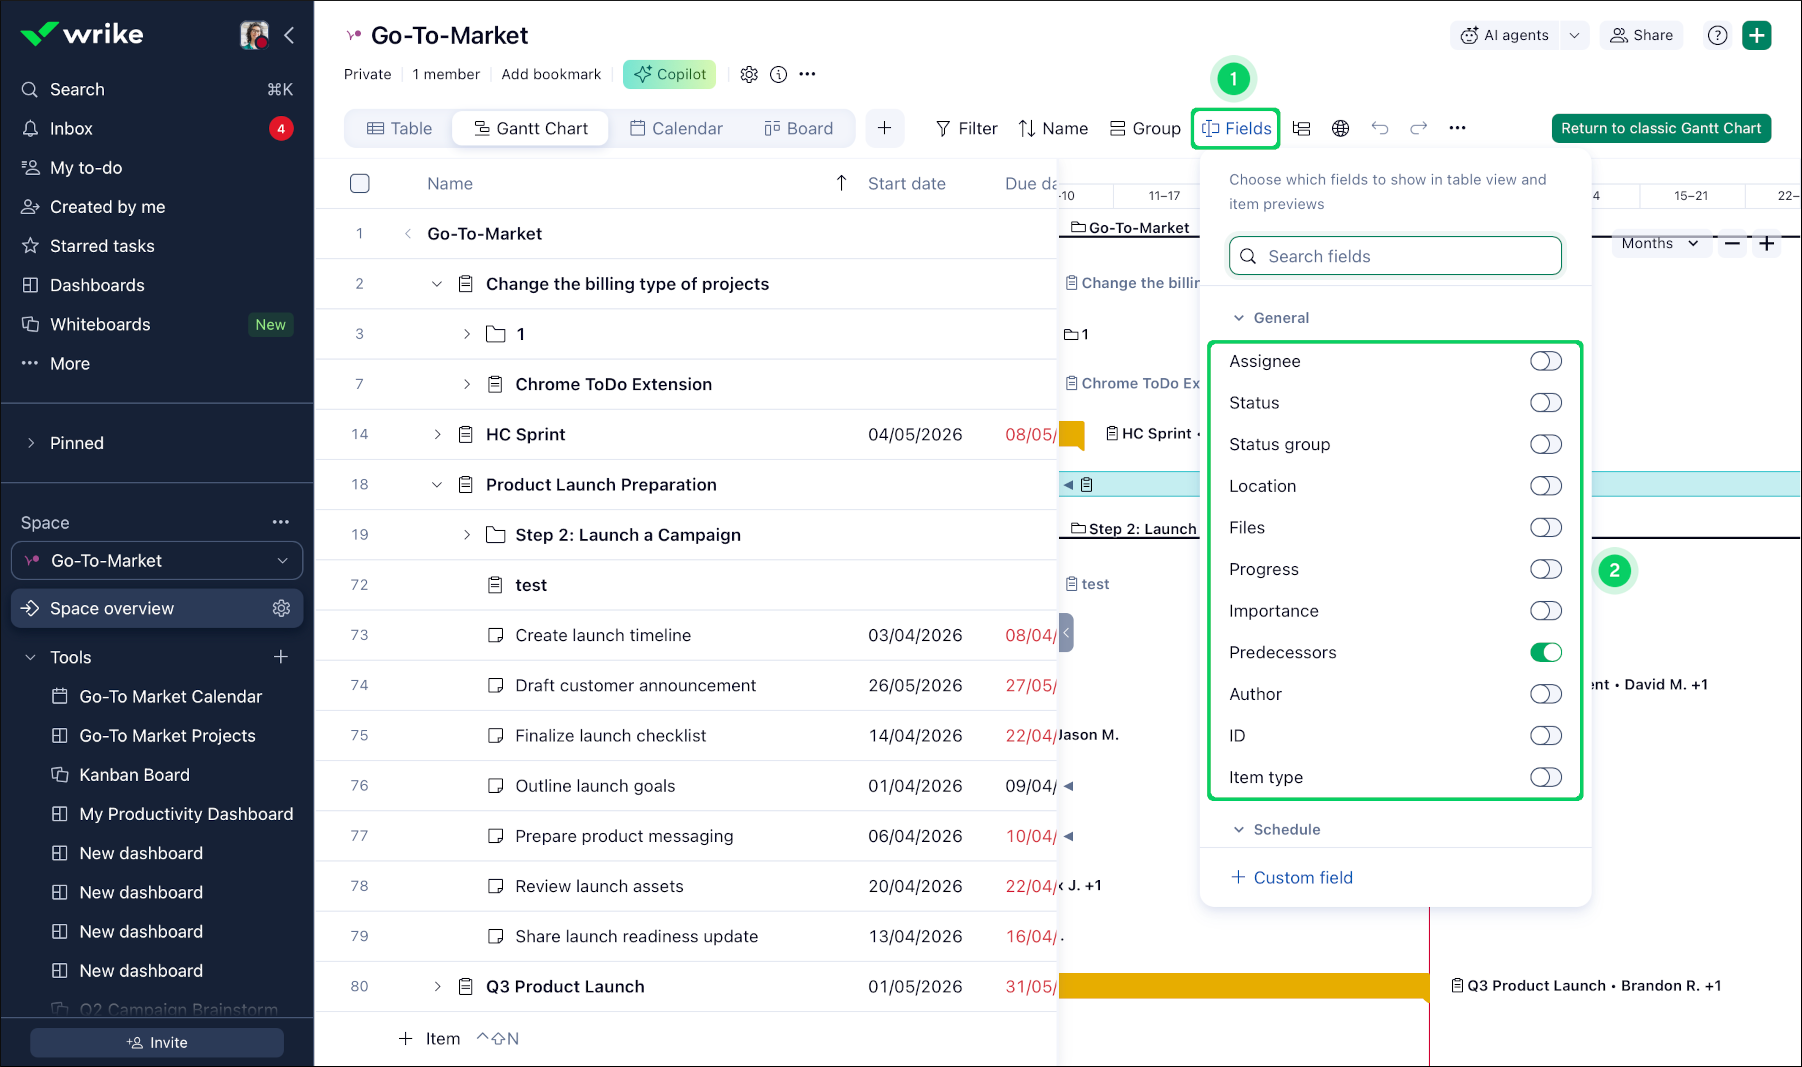Add a new view with the plus button
The height and width of the screenshot is (1067, 1802).
pyautogui.click(x=884, y=128)
